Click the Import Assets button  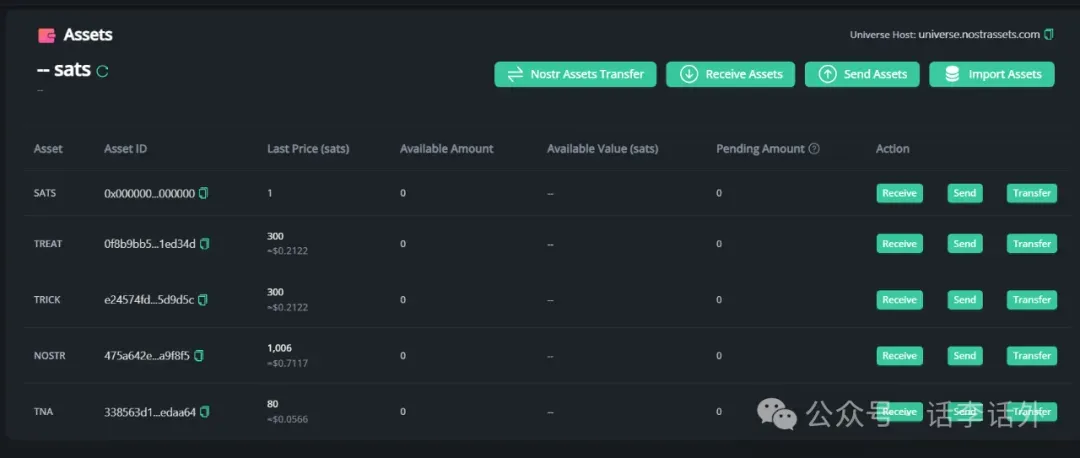pos(992,74)
